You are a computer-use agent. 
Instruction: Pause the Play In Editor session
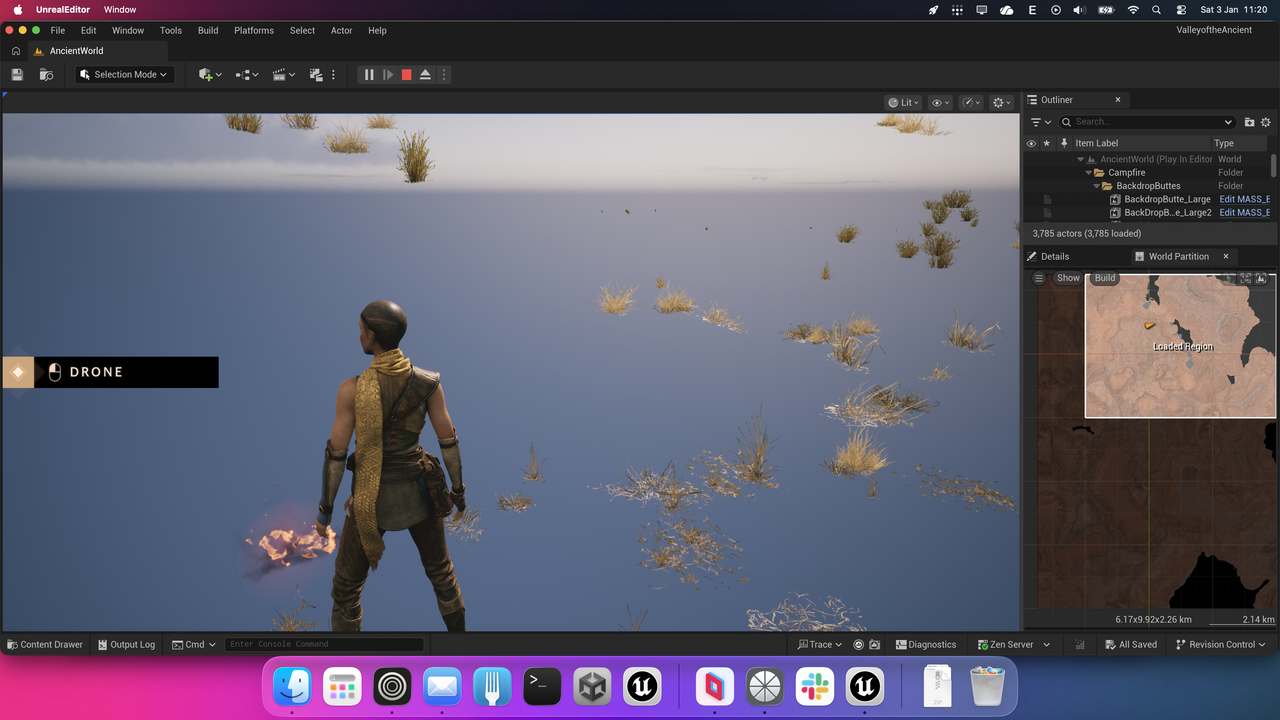(x=369, y=74)
